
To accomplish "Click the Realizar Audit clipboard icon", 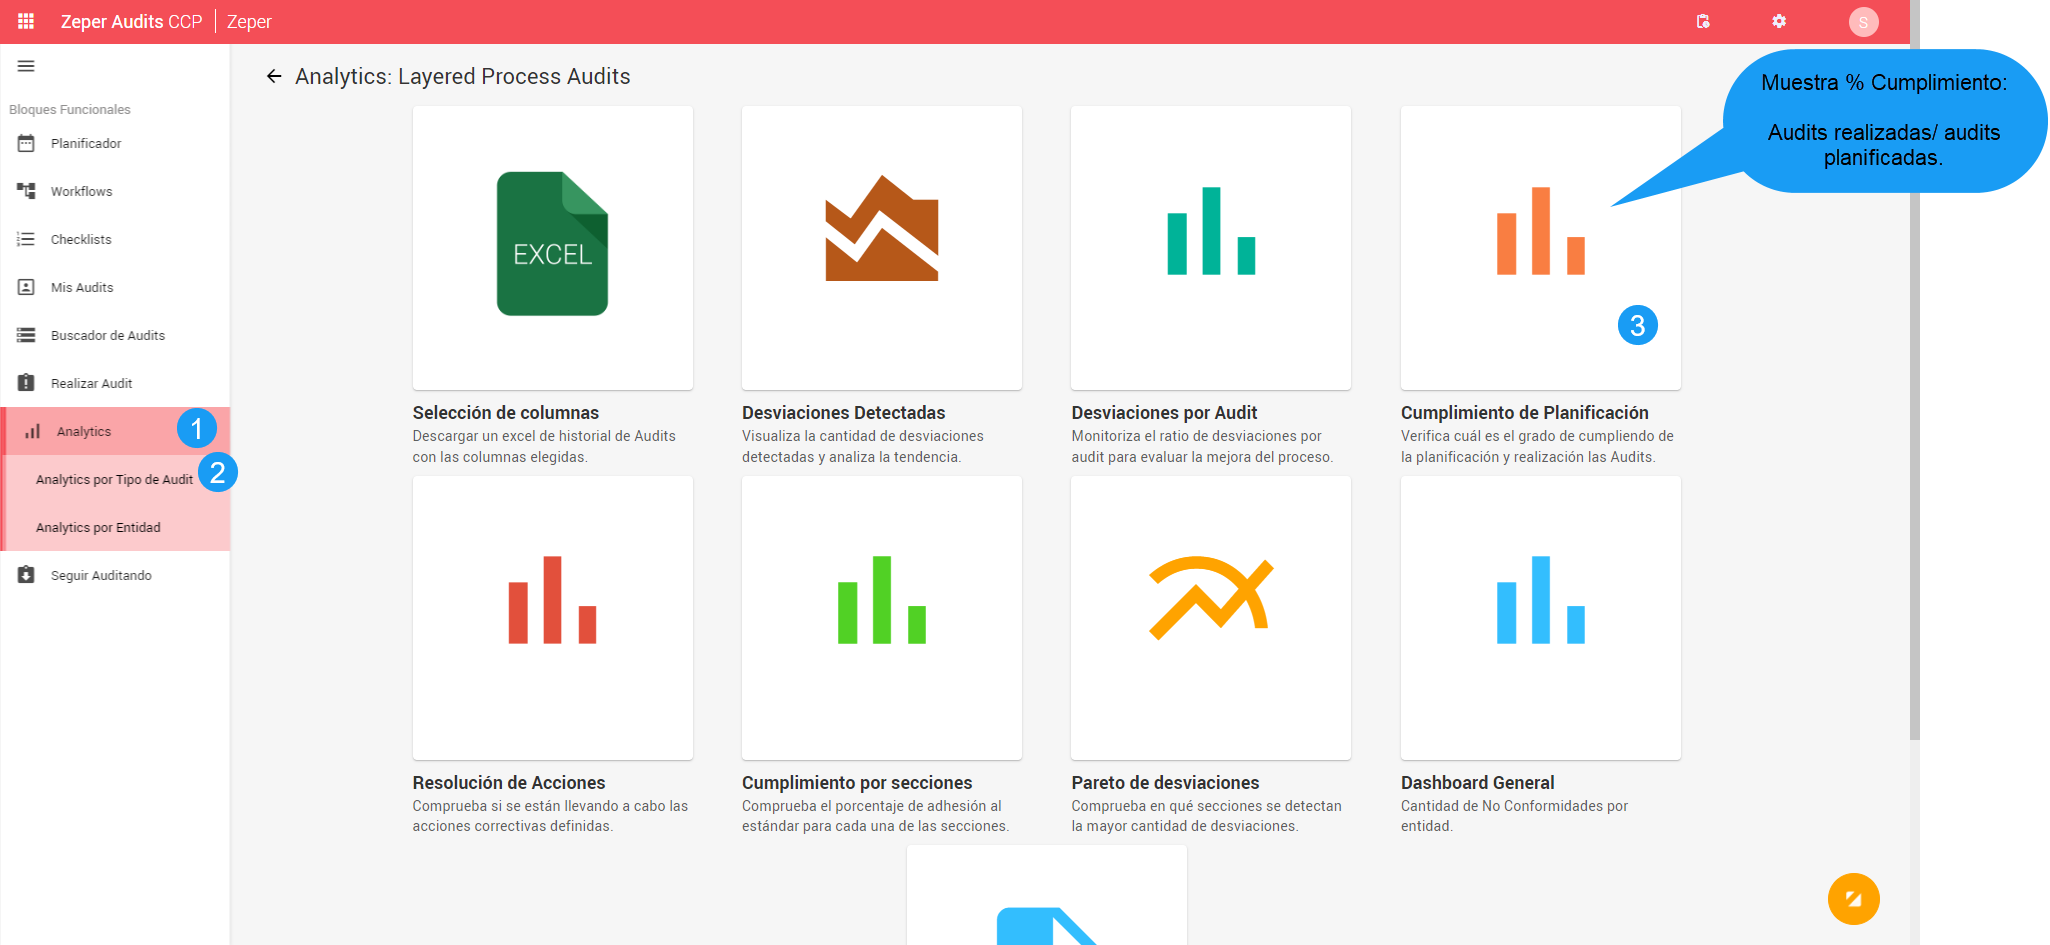I will [x=26, y=383].
